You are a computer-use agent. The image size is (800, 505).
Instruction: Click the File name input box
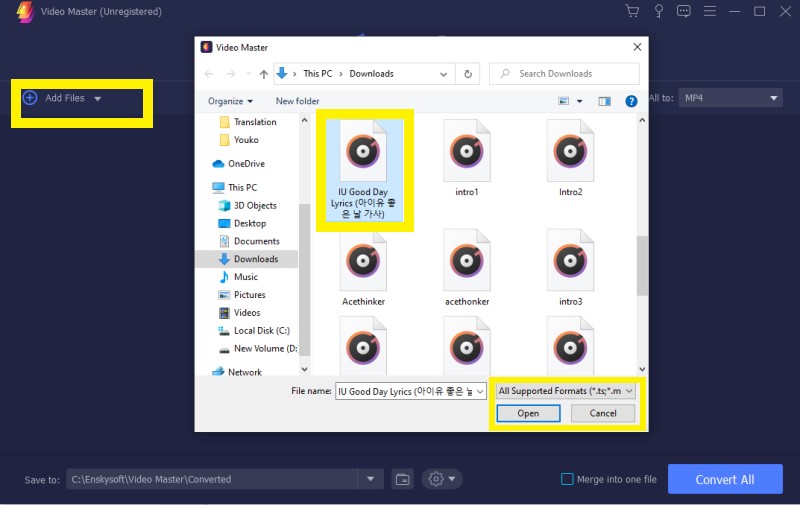[406, 391]
